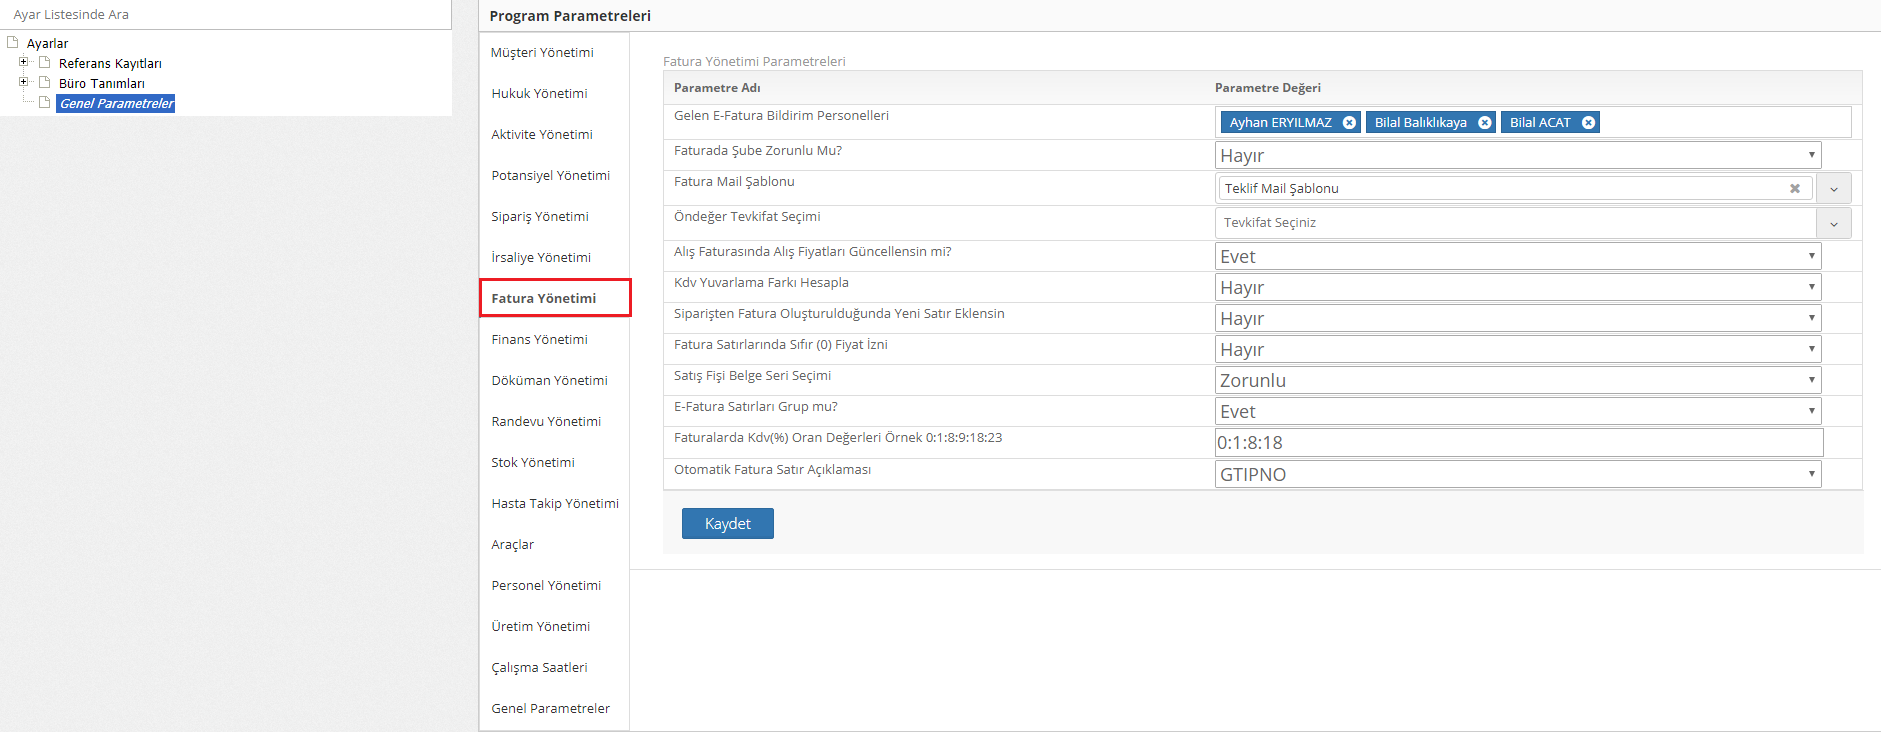This screenshot has height=732, width=1881.
Task: Clear the Teklif Mail Şablonu selection
Action: point(1794,188)
